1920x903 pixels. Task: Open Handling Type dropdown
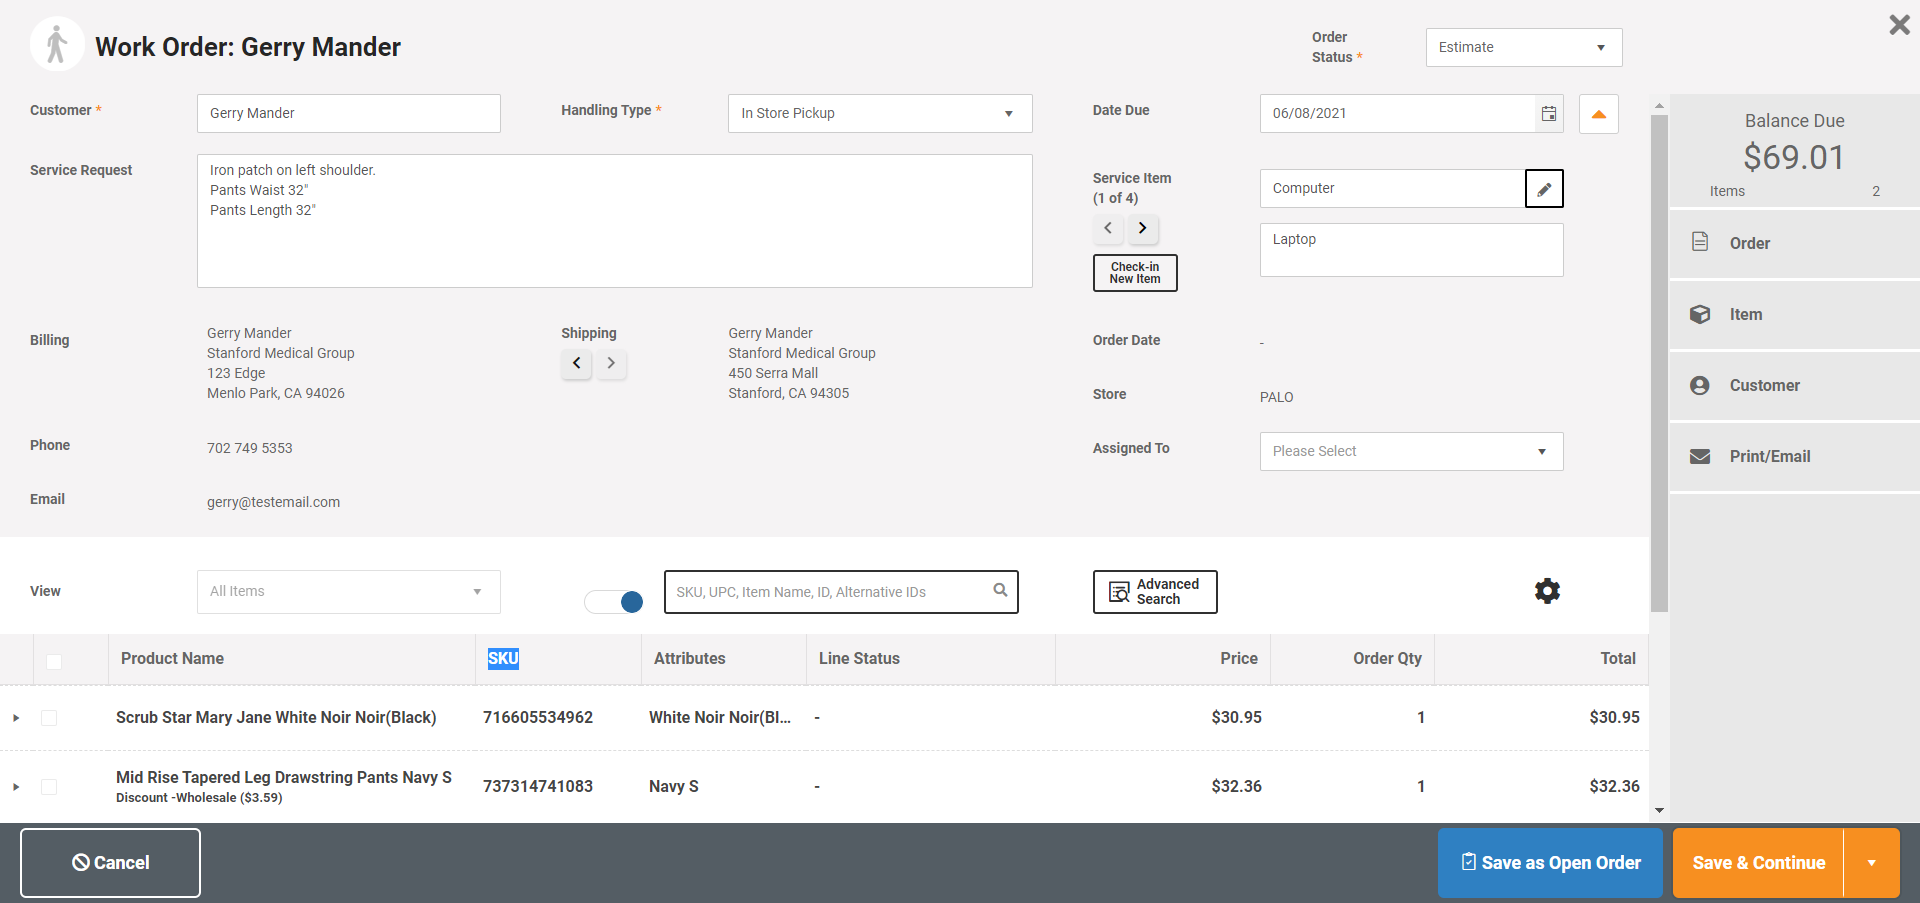point(880,114)
